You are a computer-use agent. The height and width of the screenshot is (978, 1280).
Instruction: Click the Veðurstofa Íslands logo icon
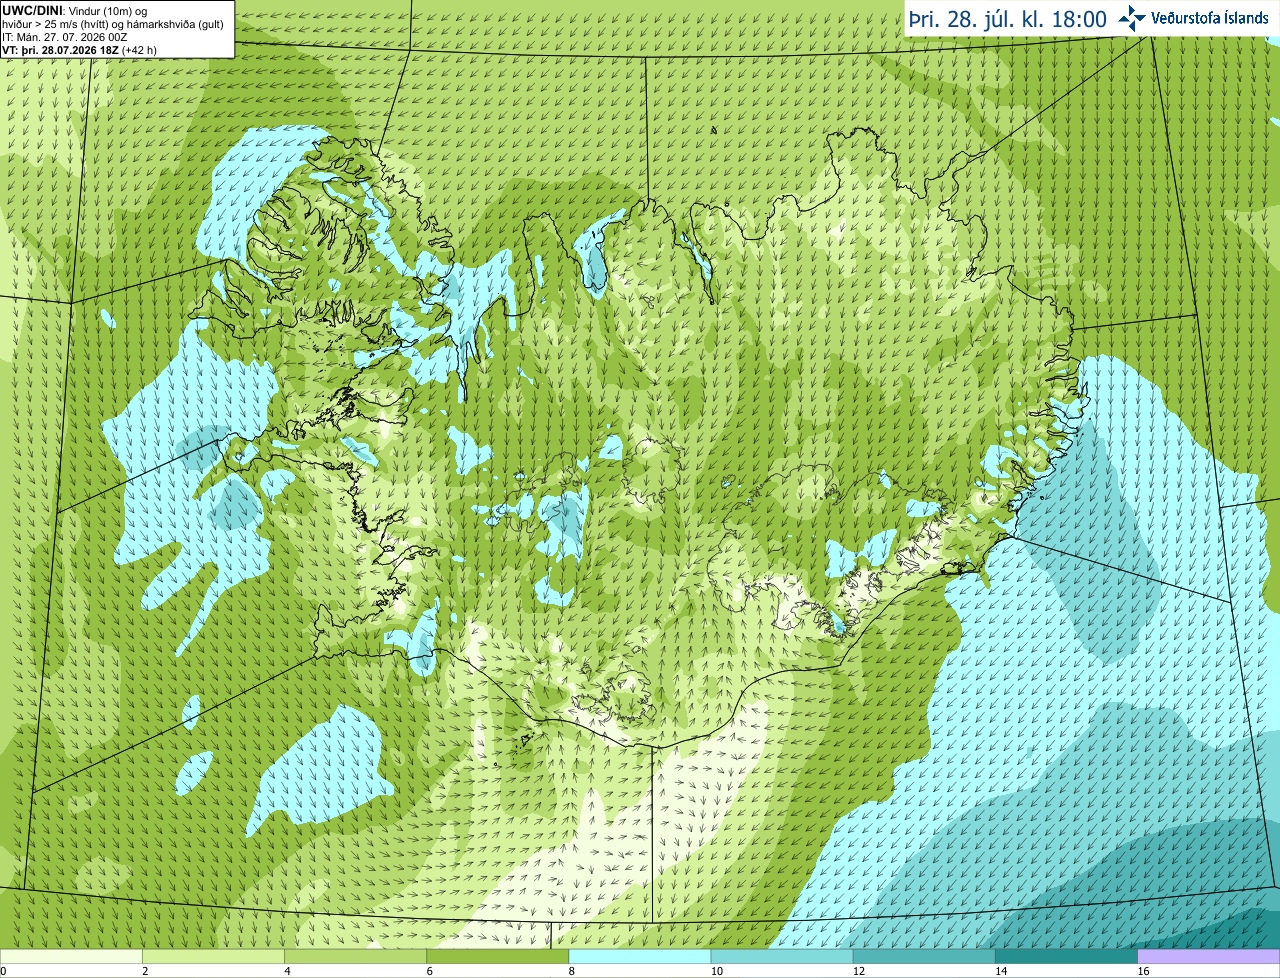point(1131,18)
